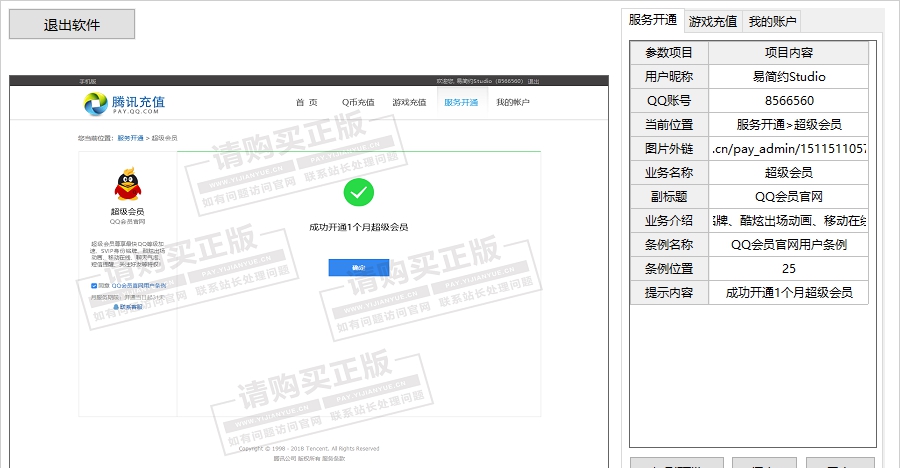The width and height of the screenshot is (900, 468).
Task: Click the QQ会员官网 副标题 value cell
Action: click(789, 196)
